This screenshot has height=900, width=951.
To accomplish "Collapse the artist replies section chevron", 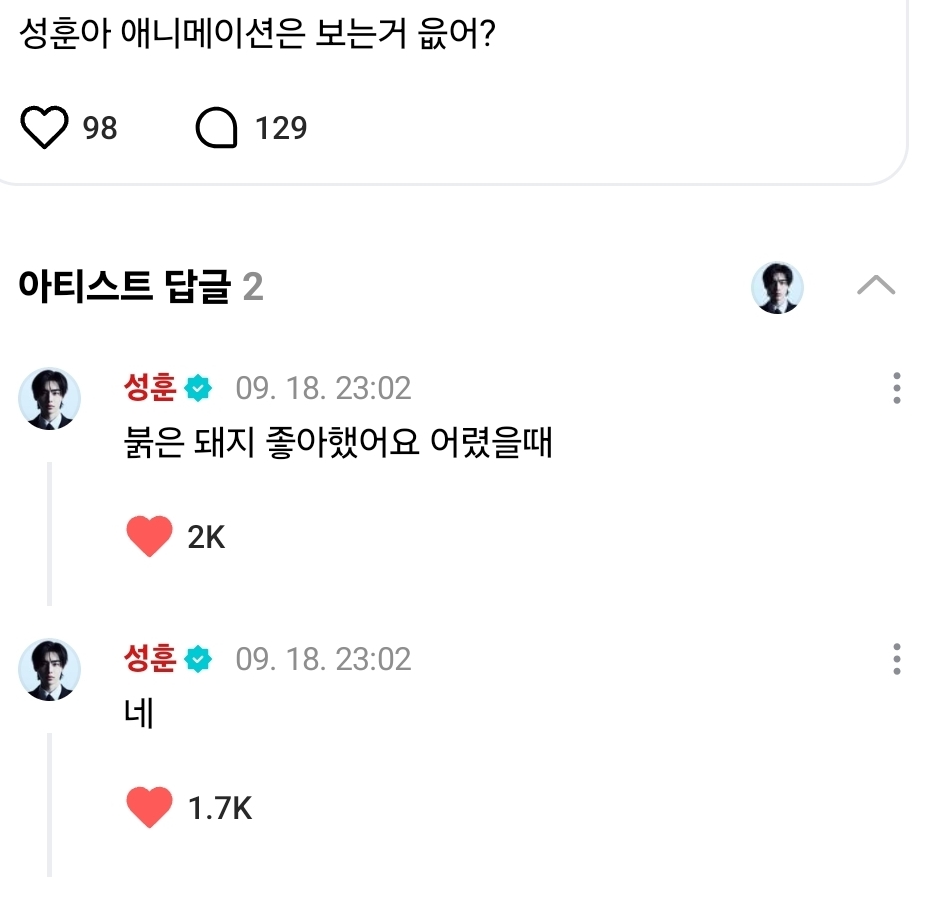I will [876, 288].
